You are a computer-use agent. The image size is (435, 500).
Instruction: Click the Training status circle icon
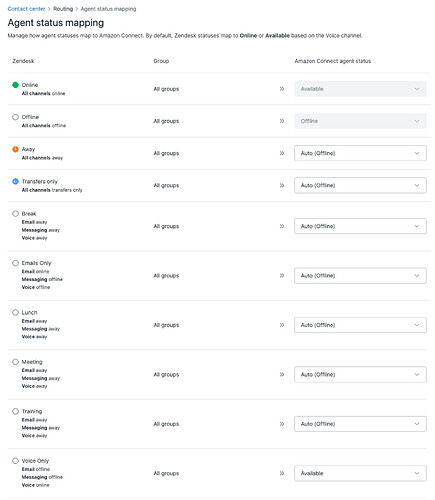[15, 411]
